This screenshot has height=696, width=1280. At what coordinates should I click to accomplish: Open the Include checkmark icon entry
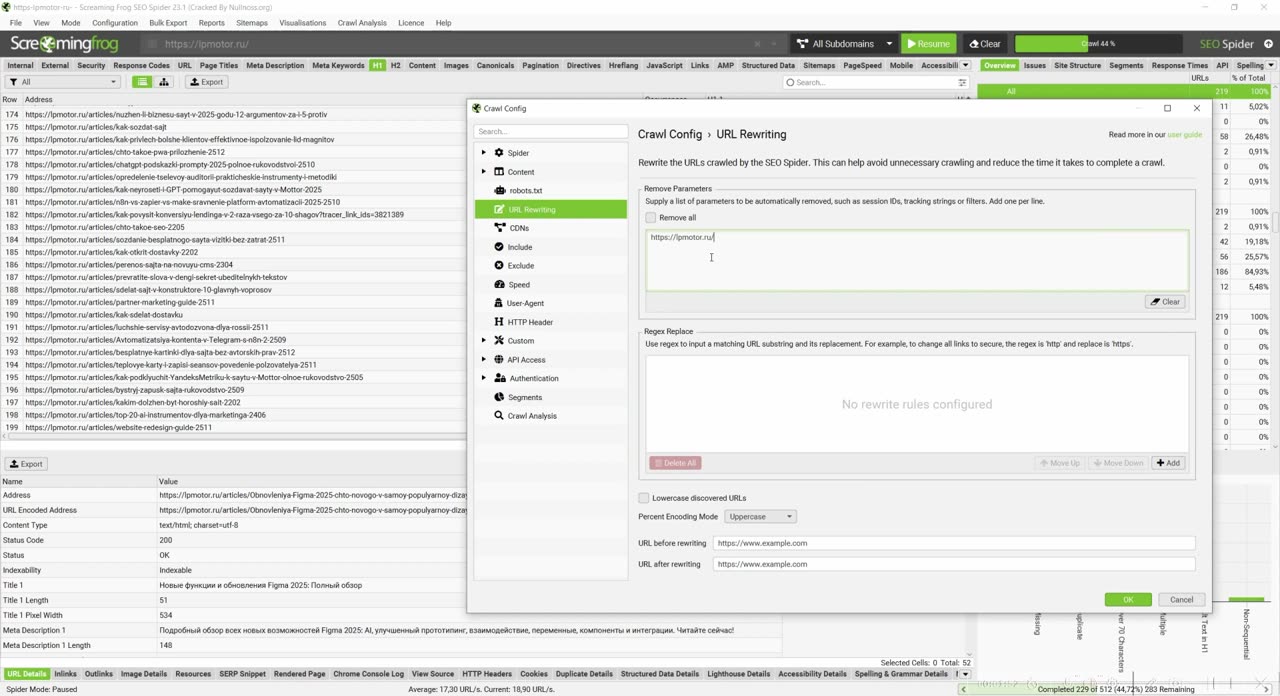(x=499, y=247)
